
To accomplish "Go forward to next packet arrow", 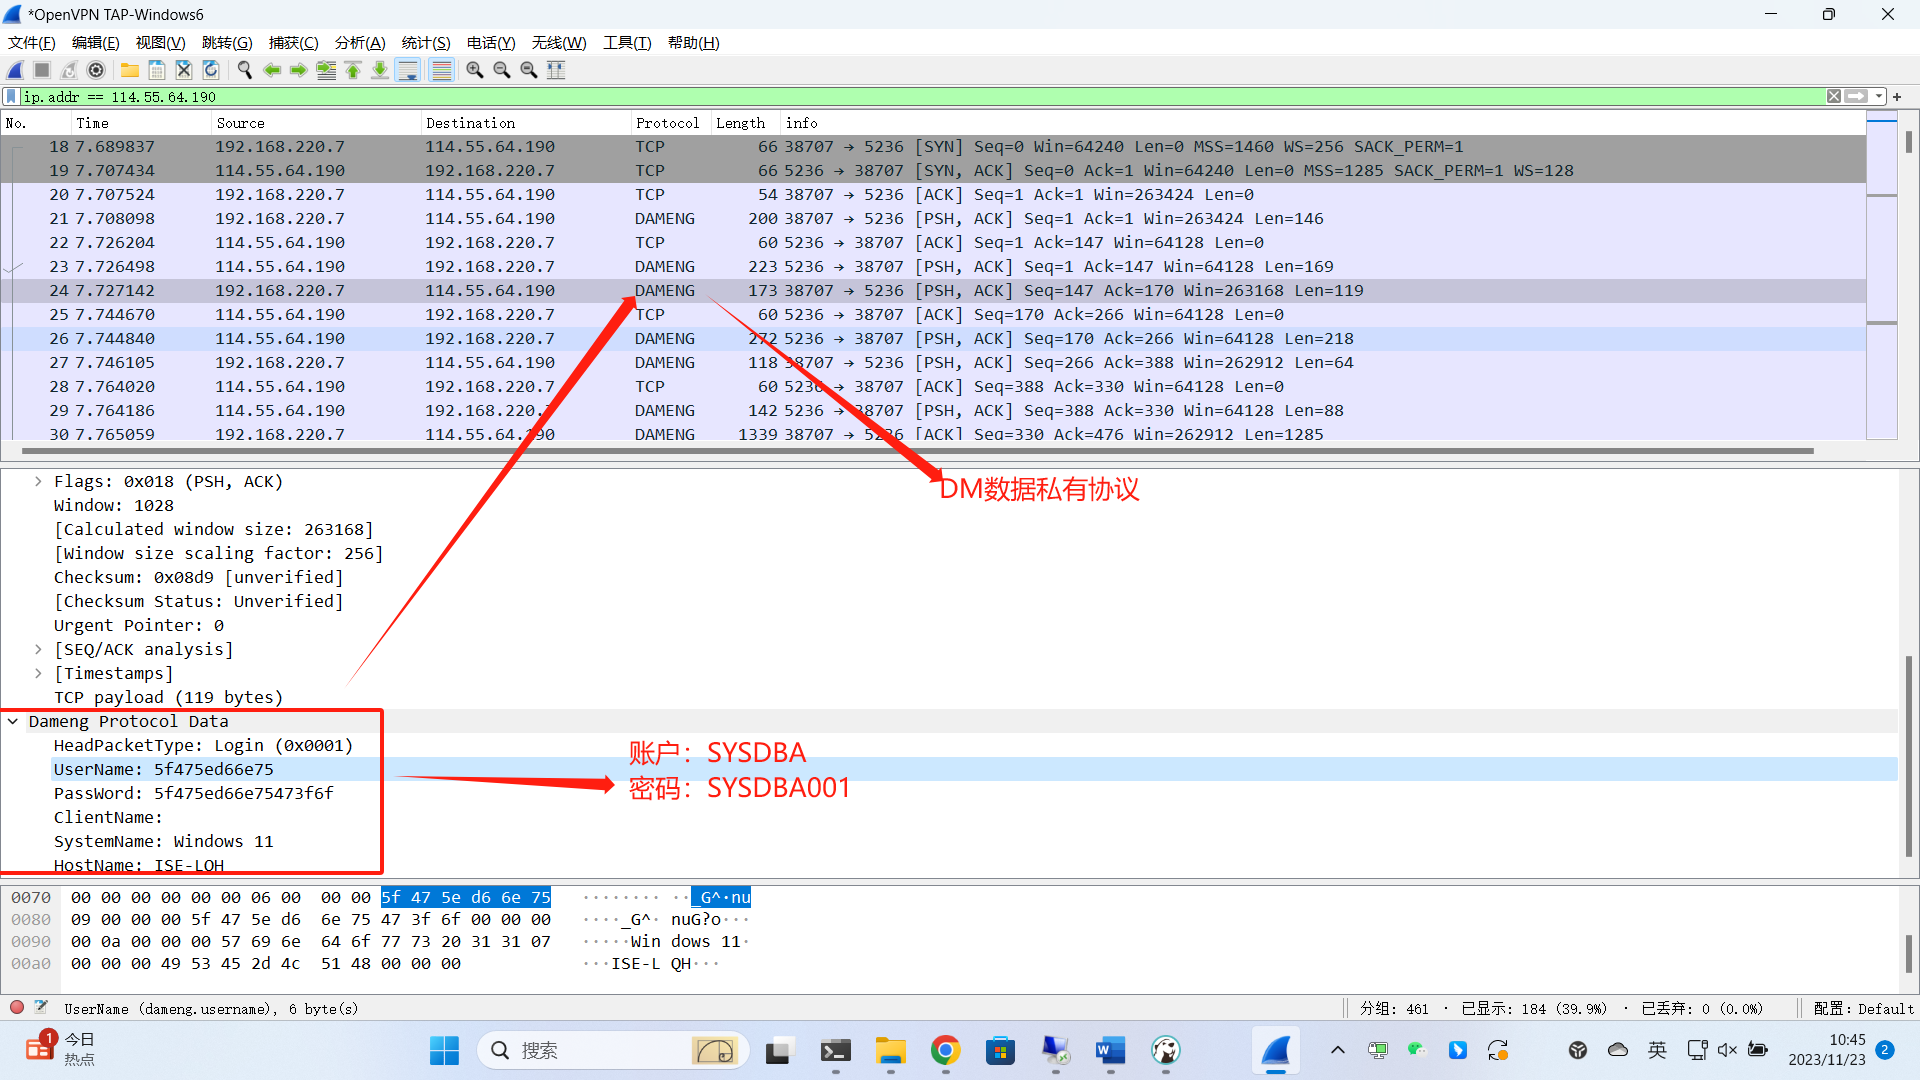I will (x=299, y=70).
